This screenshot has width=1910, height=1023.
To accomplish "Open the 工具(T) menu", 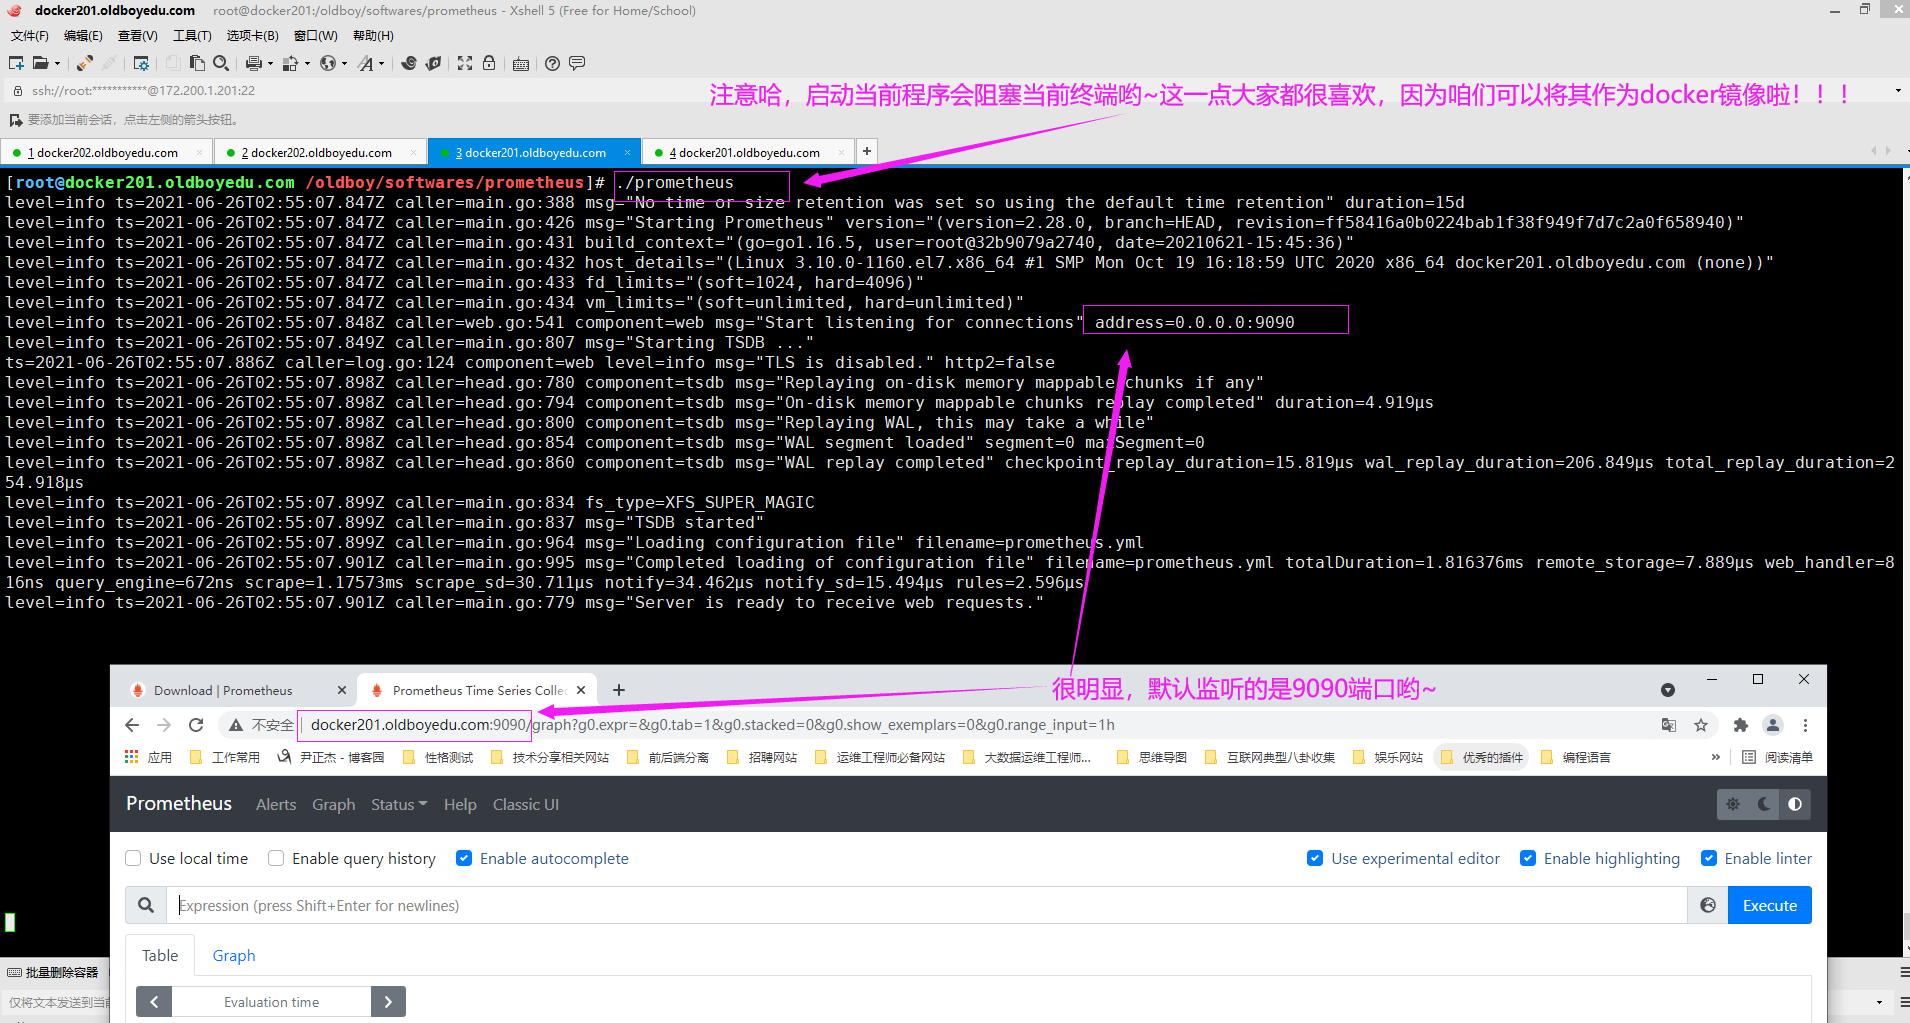I will point(192,35).
